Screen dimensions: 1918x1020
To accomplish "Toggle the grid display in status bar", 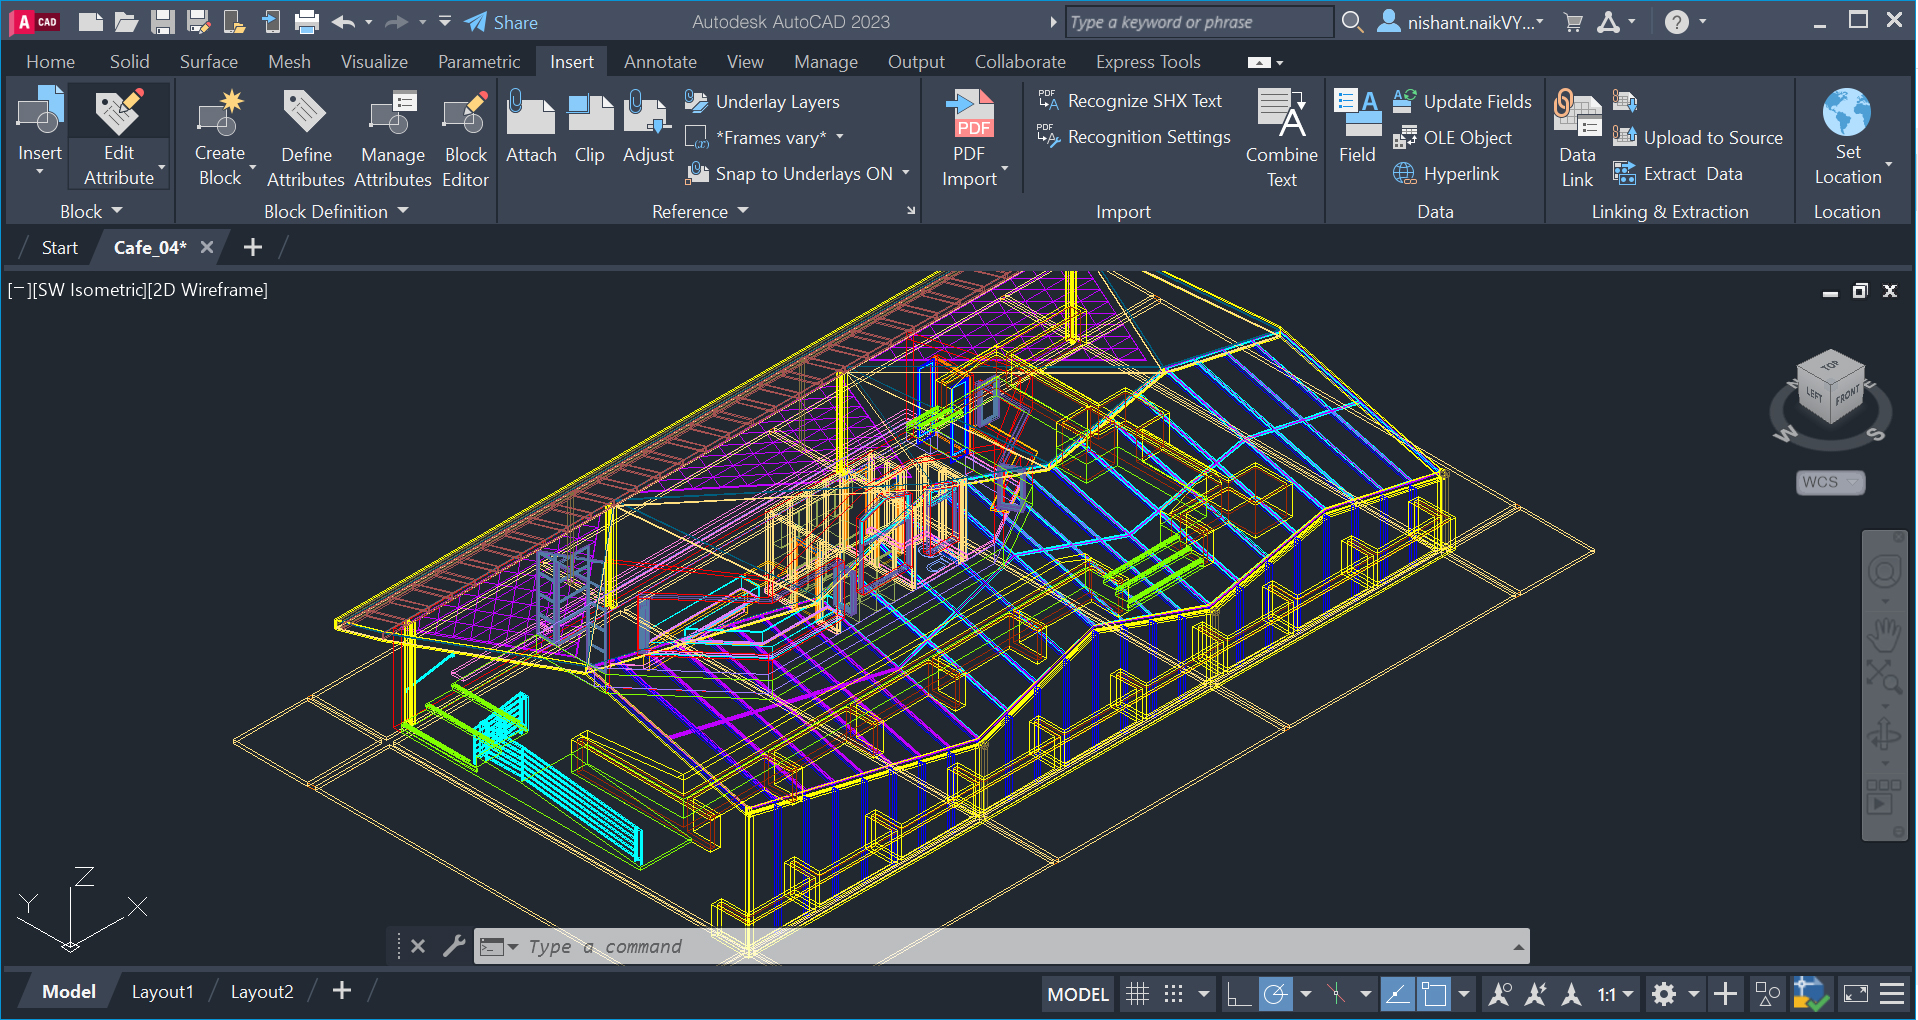I will click(x=1136, y=993).
